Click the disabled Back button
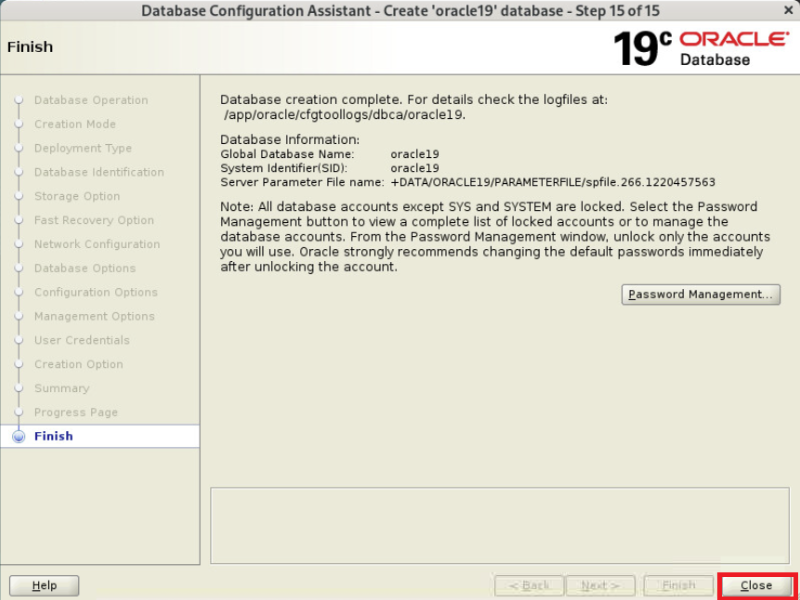The image size is (800, 600). tap(529, 585)
